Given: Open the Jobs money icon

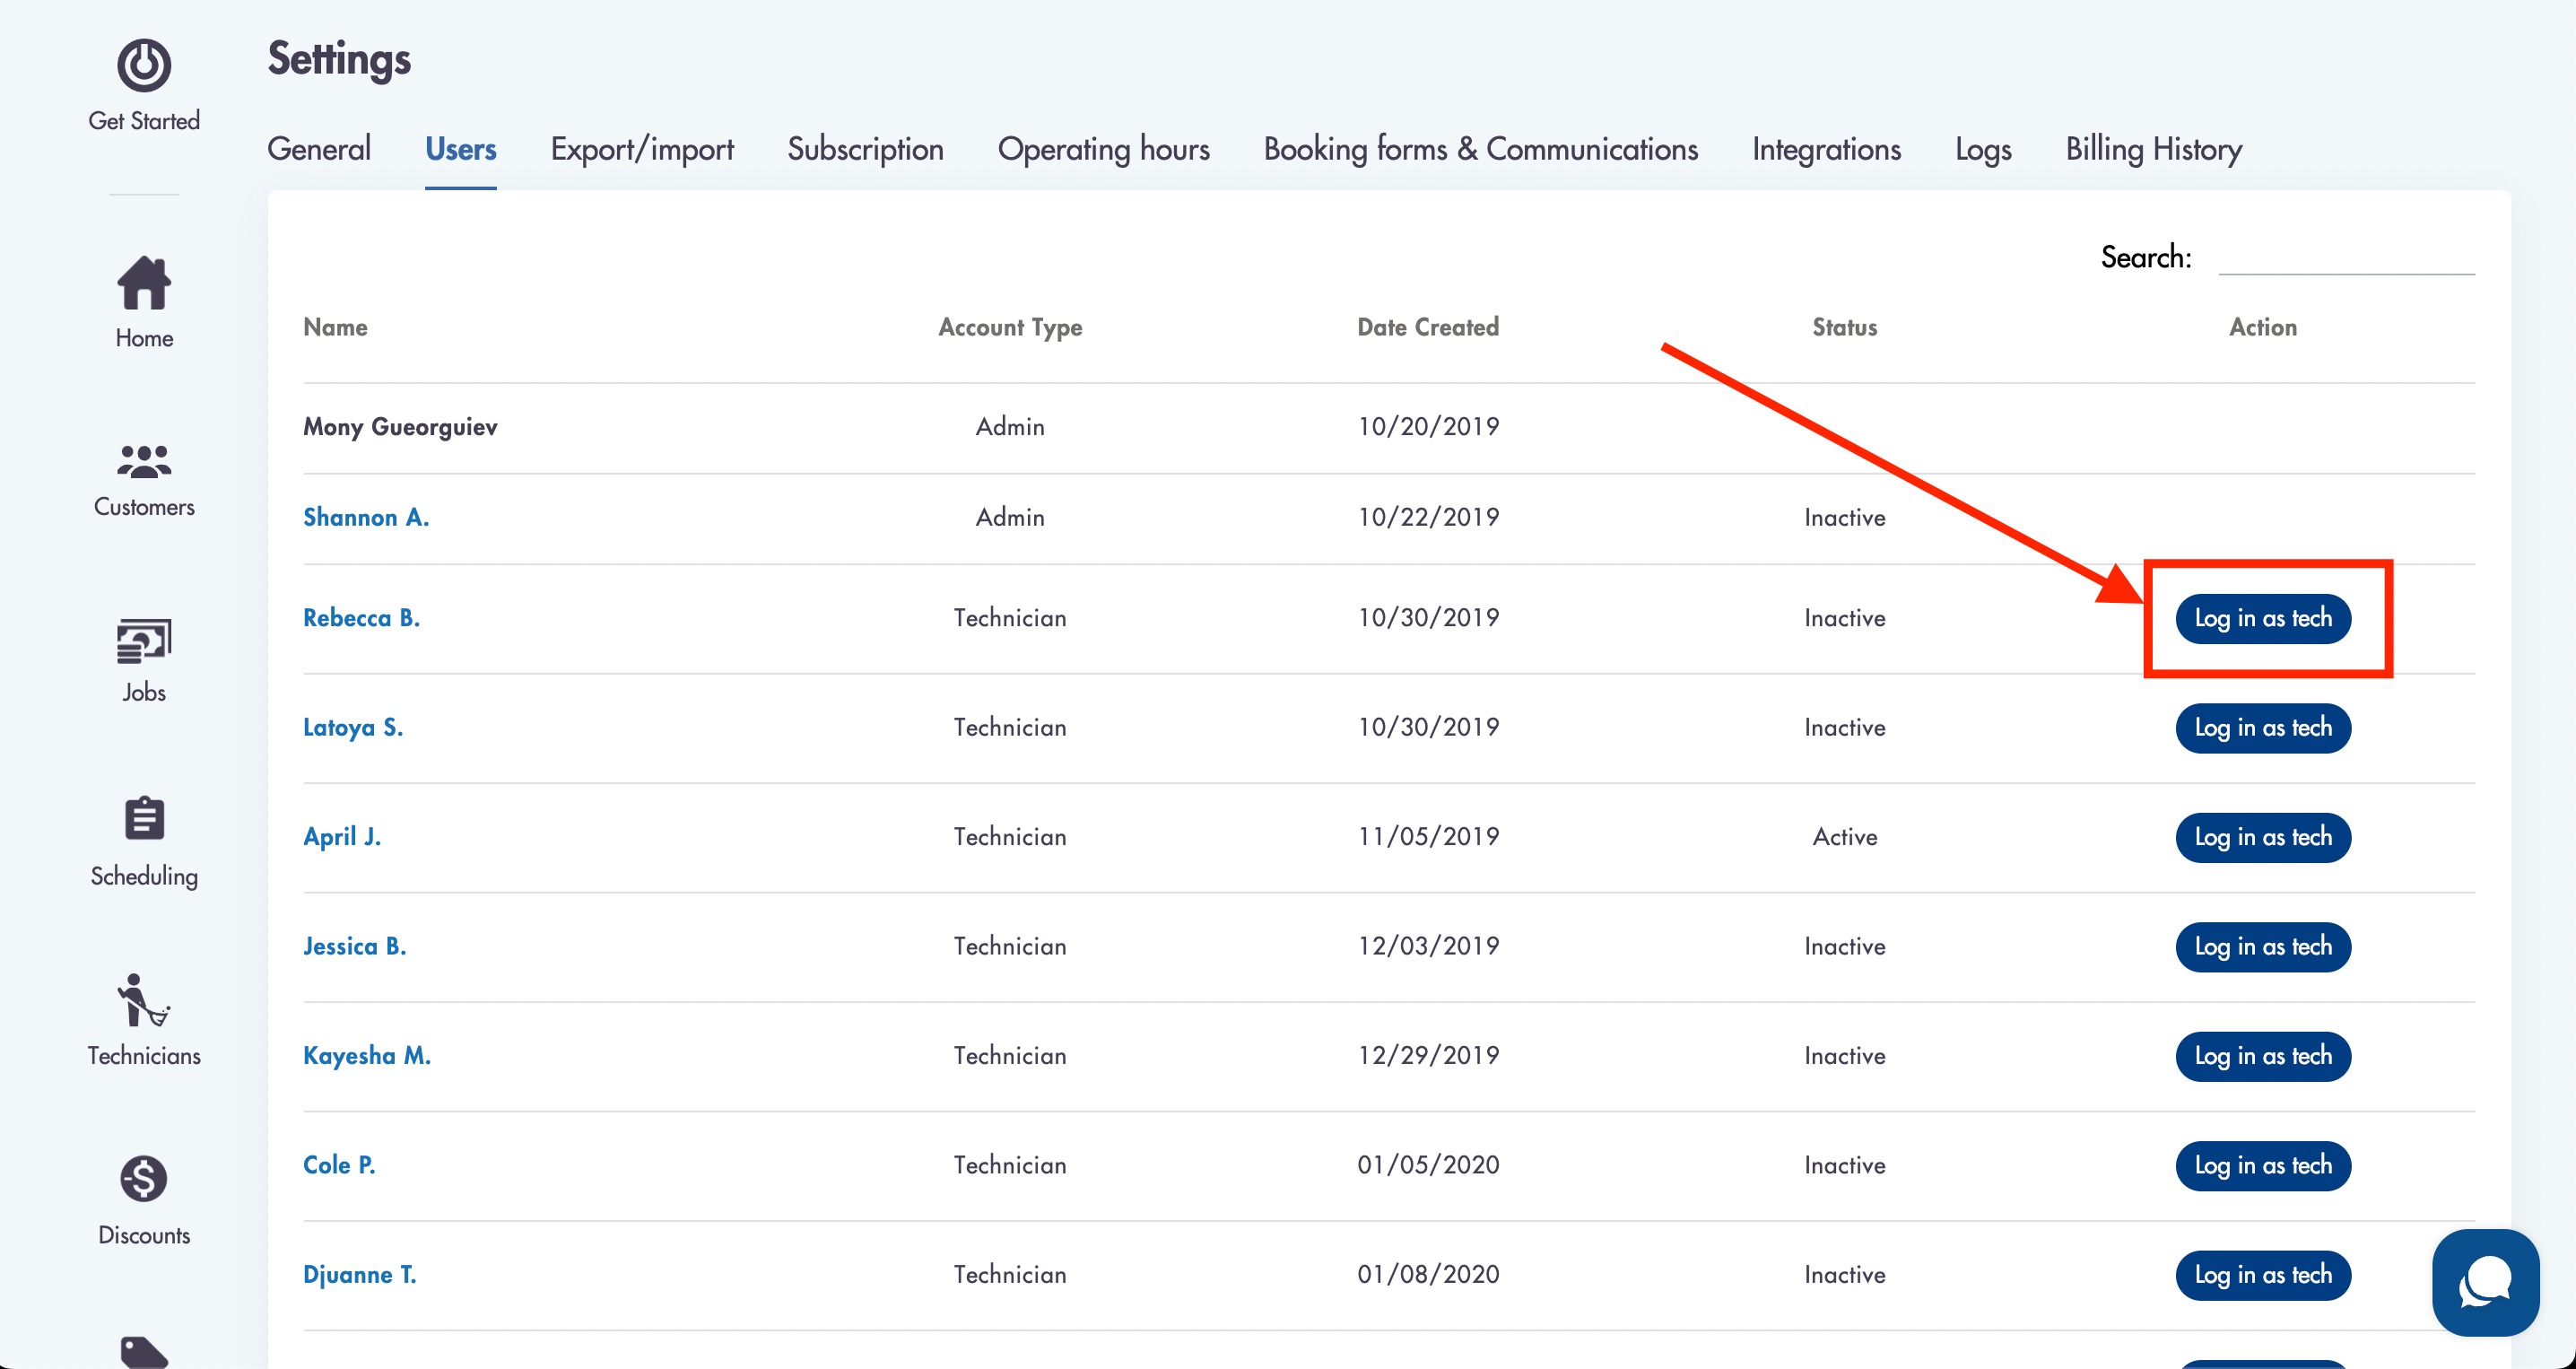Looking at the screenshot, I should coord(144,641).
